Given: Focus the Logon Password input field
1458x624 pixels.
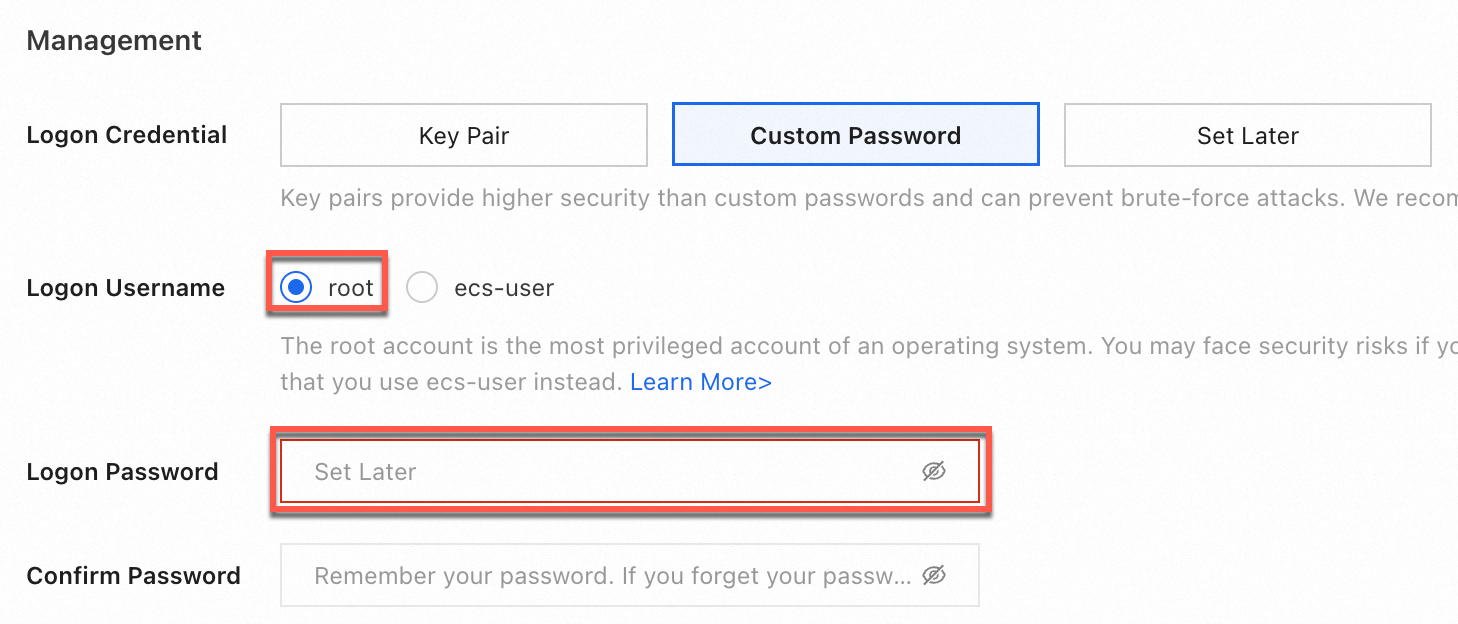Looking at the screenshot, I should click(x=600, y=471).
